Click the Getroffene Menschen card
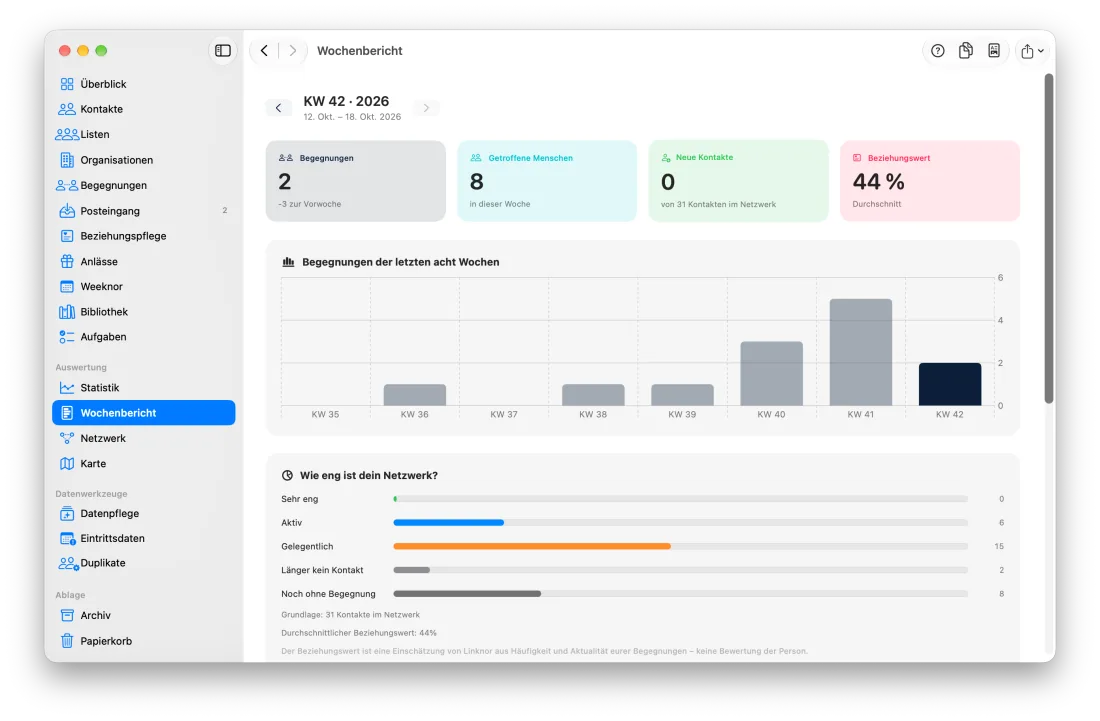The image size is (1100, 721). click(547, 181)
